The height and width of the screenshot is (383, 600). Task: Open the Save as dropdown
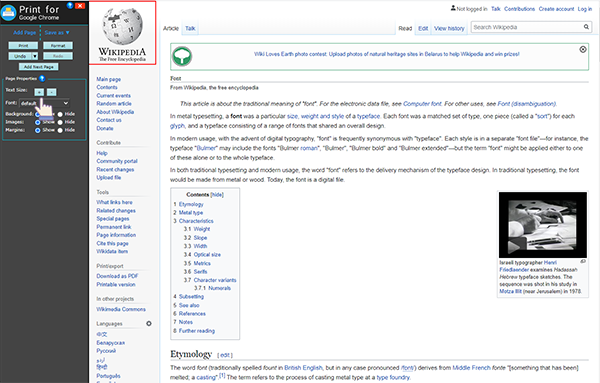(57, 33)
